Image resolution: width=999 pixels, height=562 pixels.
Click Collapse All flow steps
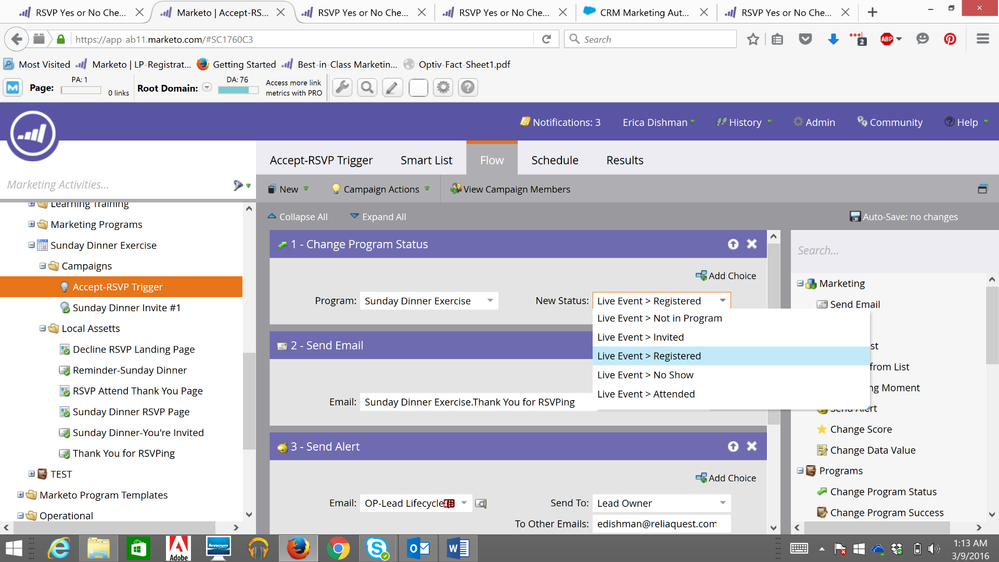click(298, 217)
